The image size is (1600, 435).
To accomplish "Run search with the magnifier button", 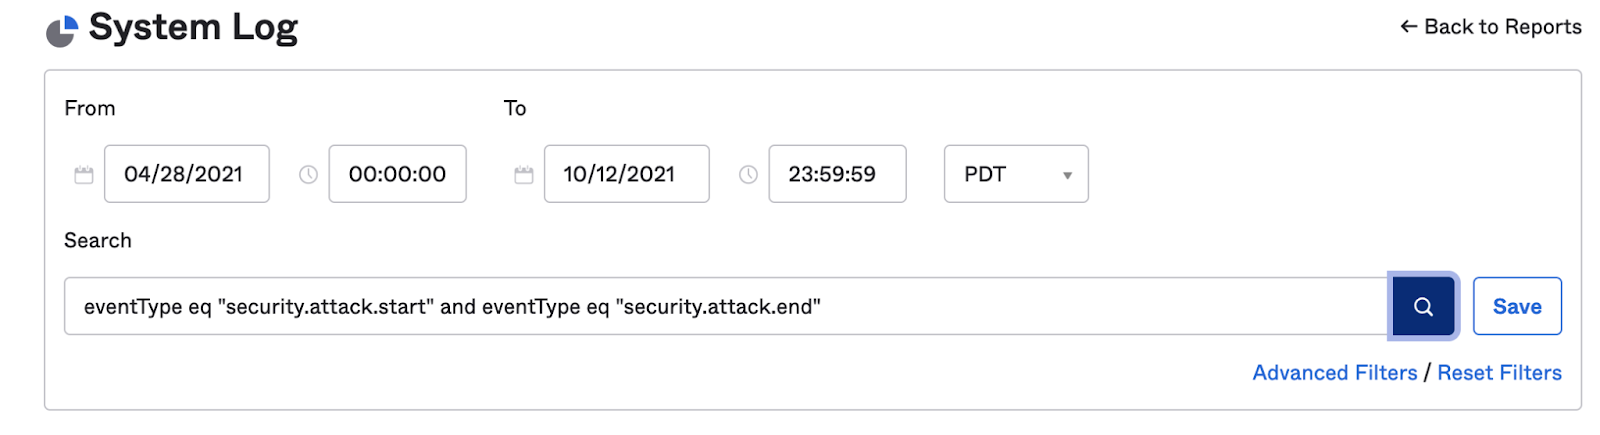I will [1423, 307].
